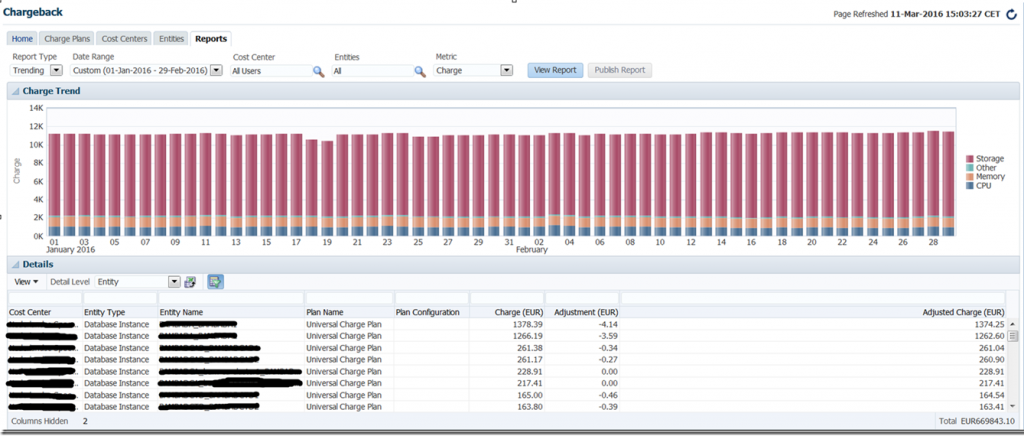Open the Detail Level dropdown
The width and height of the screenshot is (1024, 436).
[x=174, y=282]
